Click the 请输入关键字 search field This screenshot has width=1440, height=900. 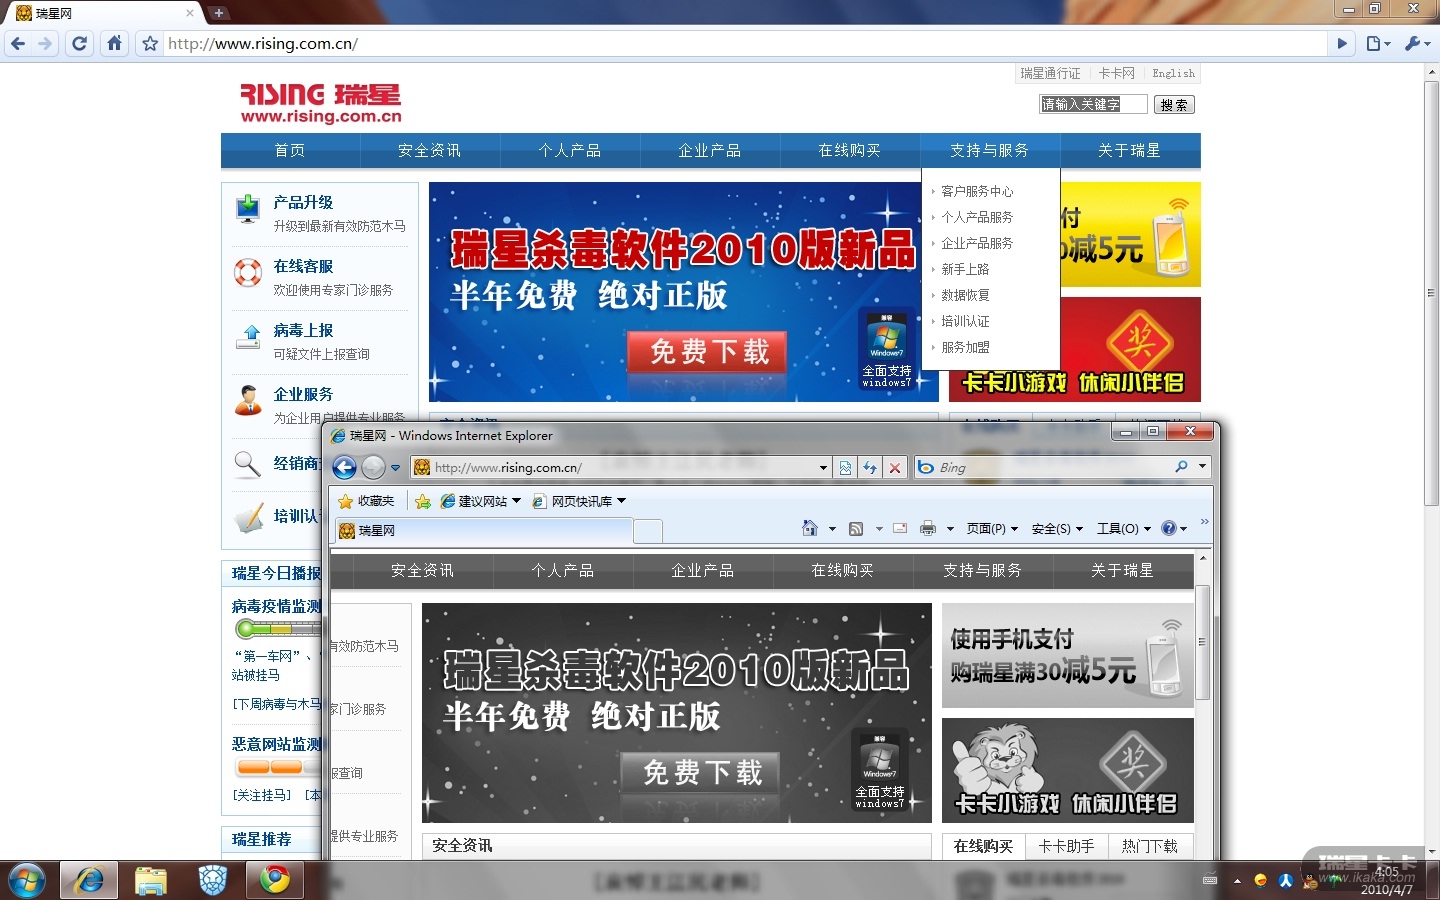[x=1093, y=104]
